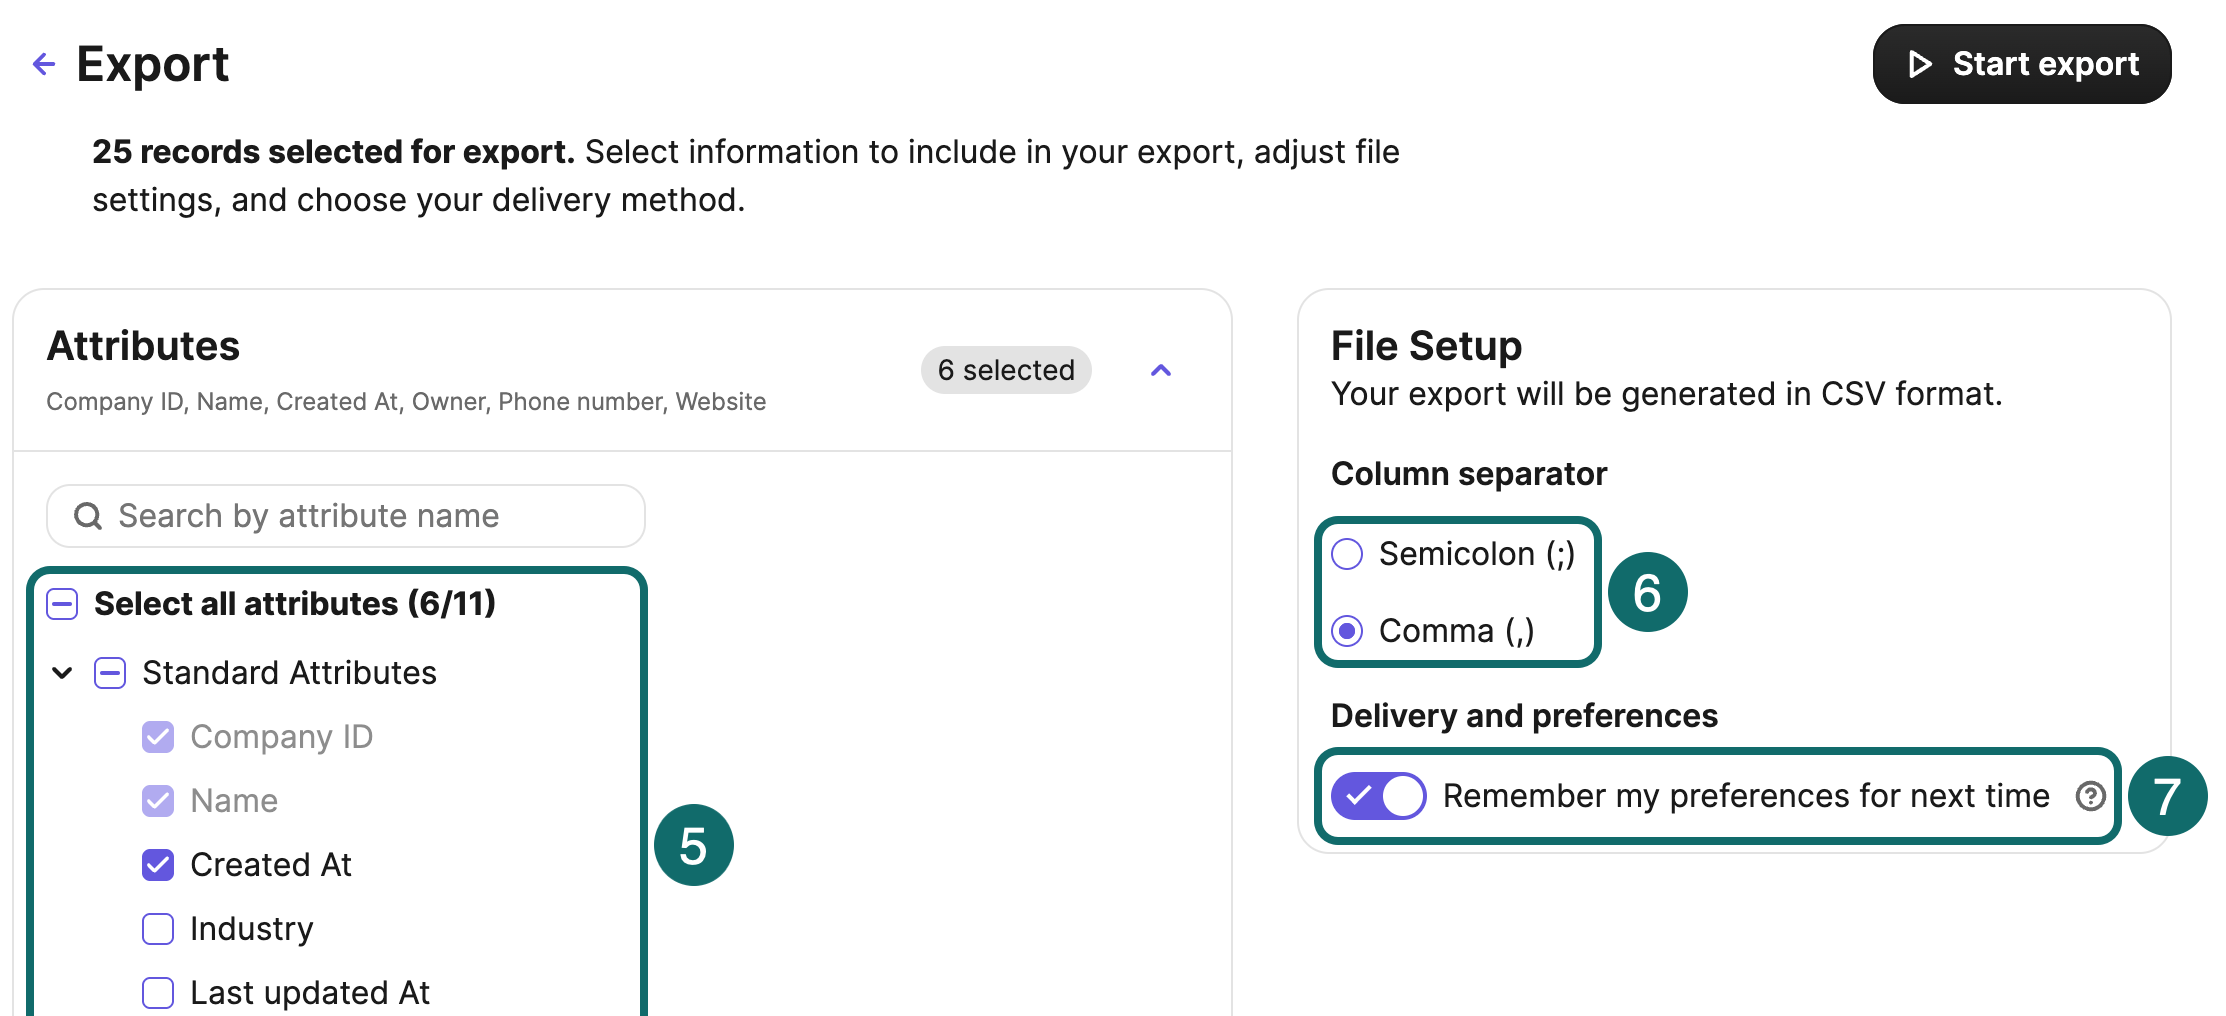Screen dimensions: 2226x1016
Task: Click the minus icon on Select all attributes
Action: [x=62, y=603]
